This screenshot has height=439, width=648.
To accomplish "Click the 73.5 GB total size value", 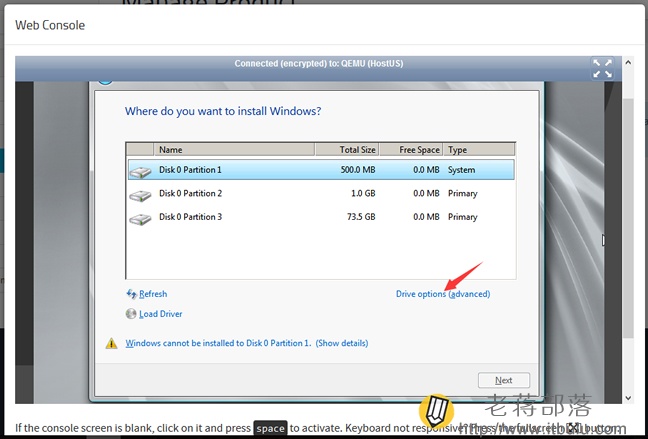I will click(x=361, y=217).
